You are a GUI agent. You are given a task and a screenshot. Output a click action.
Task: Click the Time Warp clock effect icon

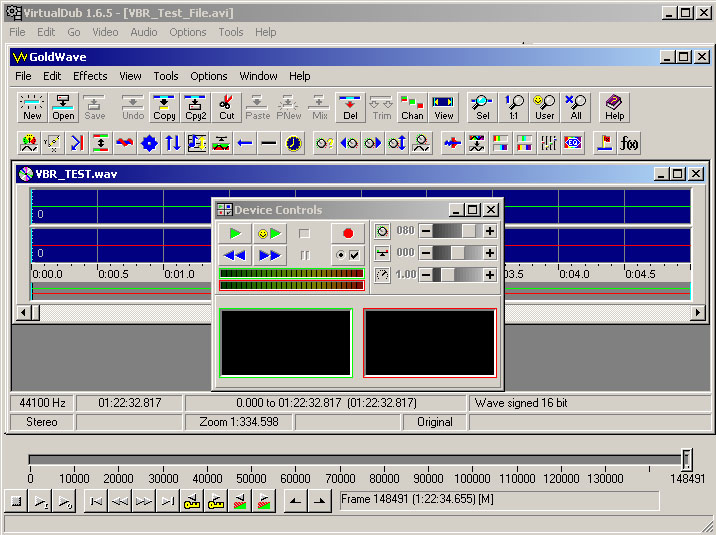pyautogui.click(x=293, y=143)
